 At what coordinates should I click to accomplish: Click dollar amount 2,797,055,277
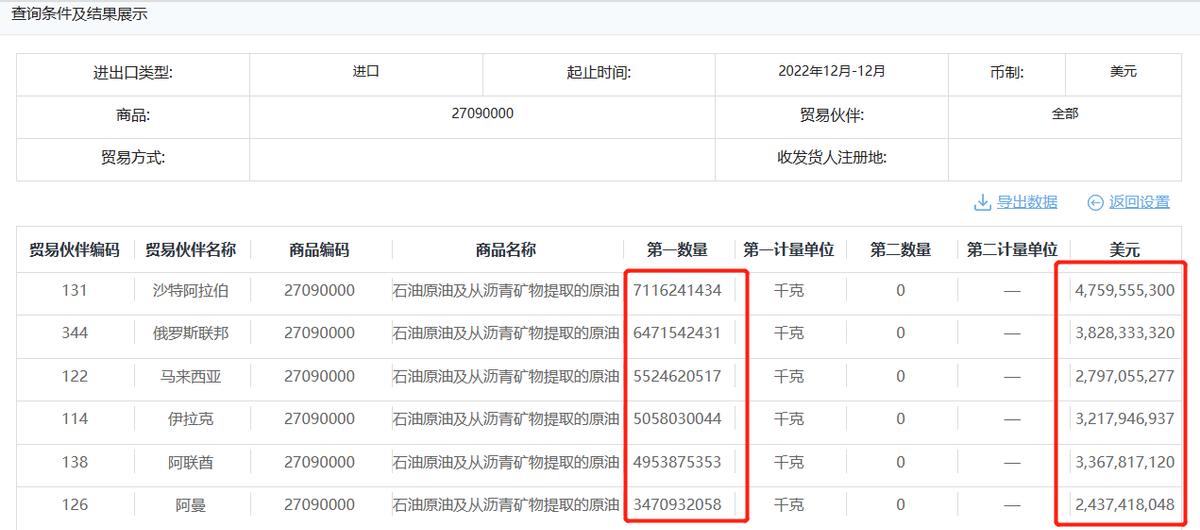[x=1125, y=376]
